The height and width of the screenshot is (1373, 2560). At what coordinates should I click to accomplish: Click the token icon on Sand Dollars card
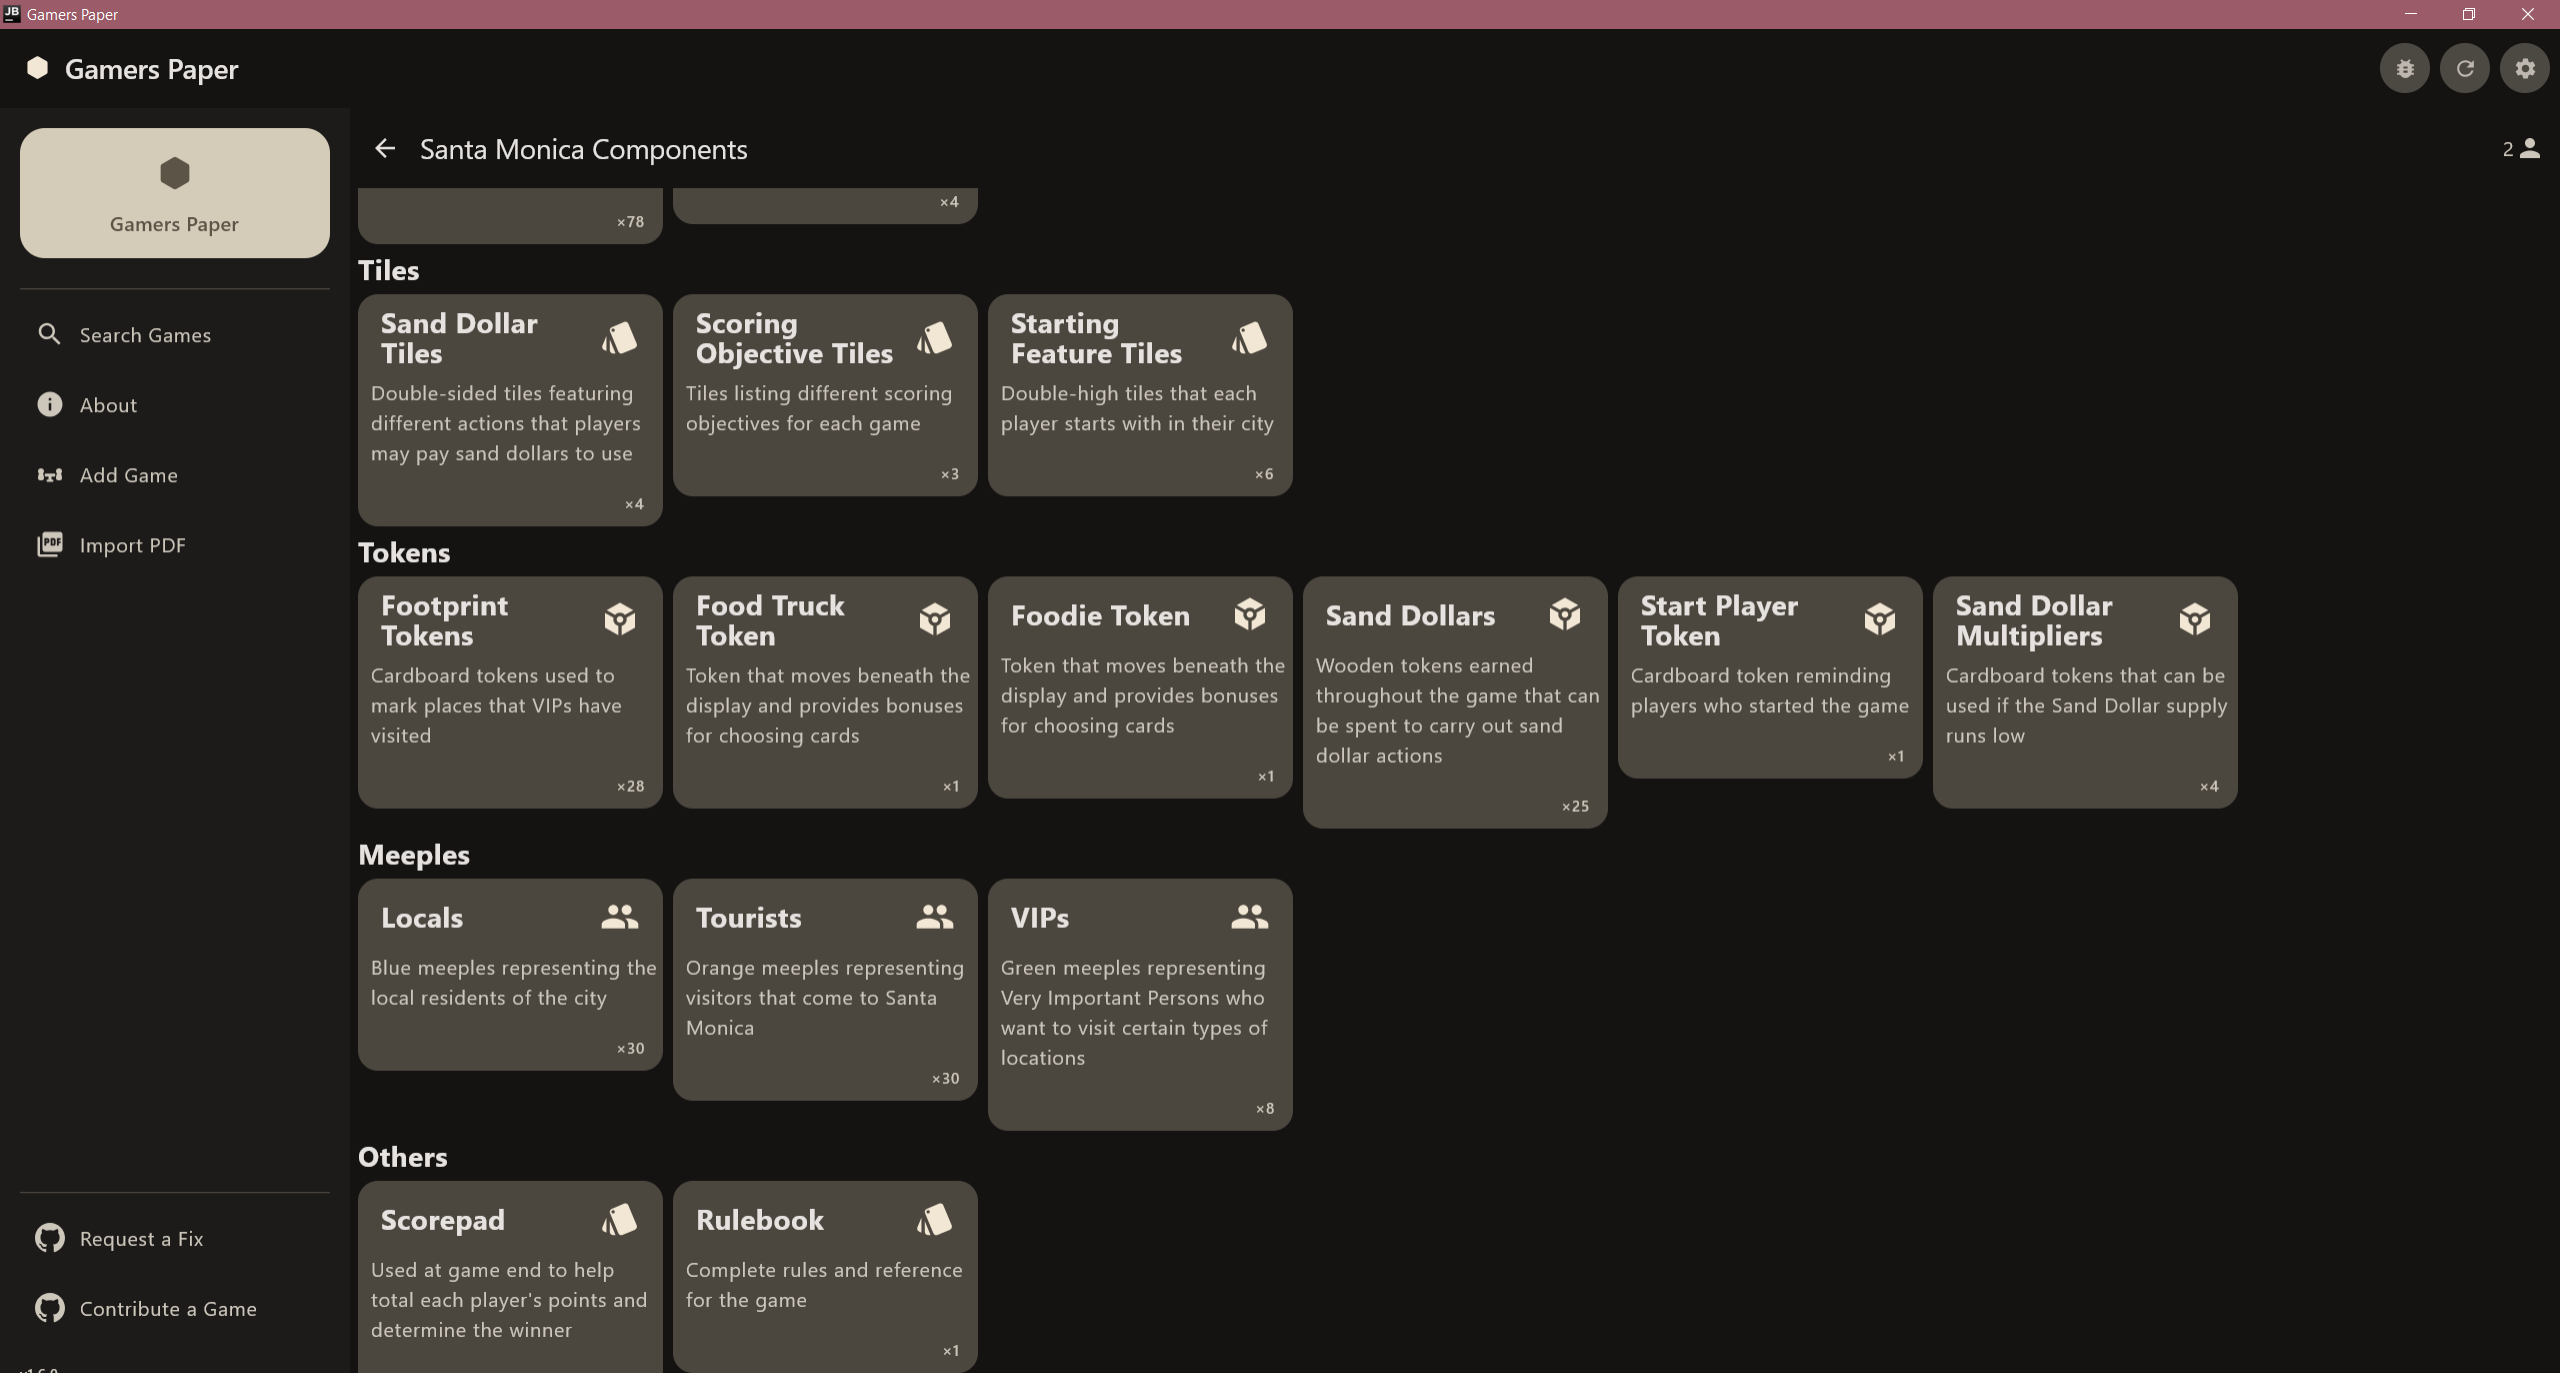pyautogui.click(x=1565, y=615)
